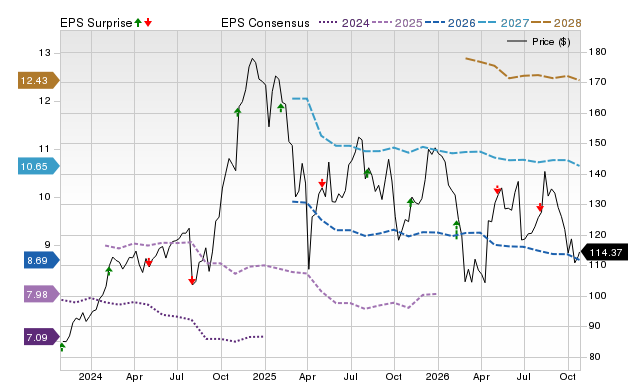The image size is (640, 382).
Task: Toggle the 2027 consensus legend entry
Action: click(x=503, y=23)
